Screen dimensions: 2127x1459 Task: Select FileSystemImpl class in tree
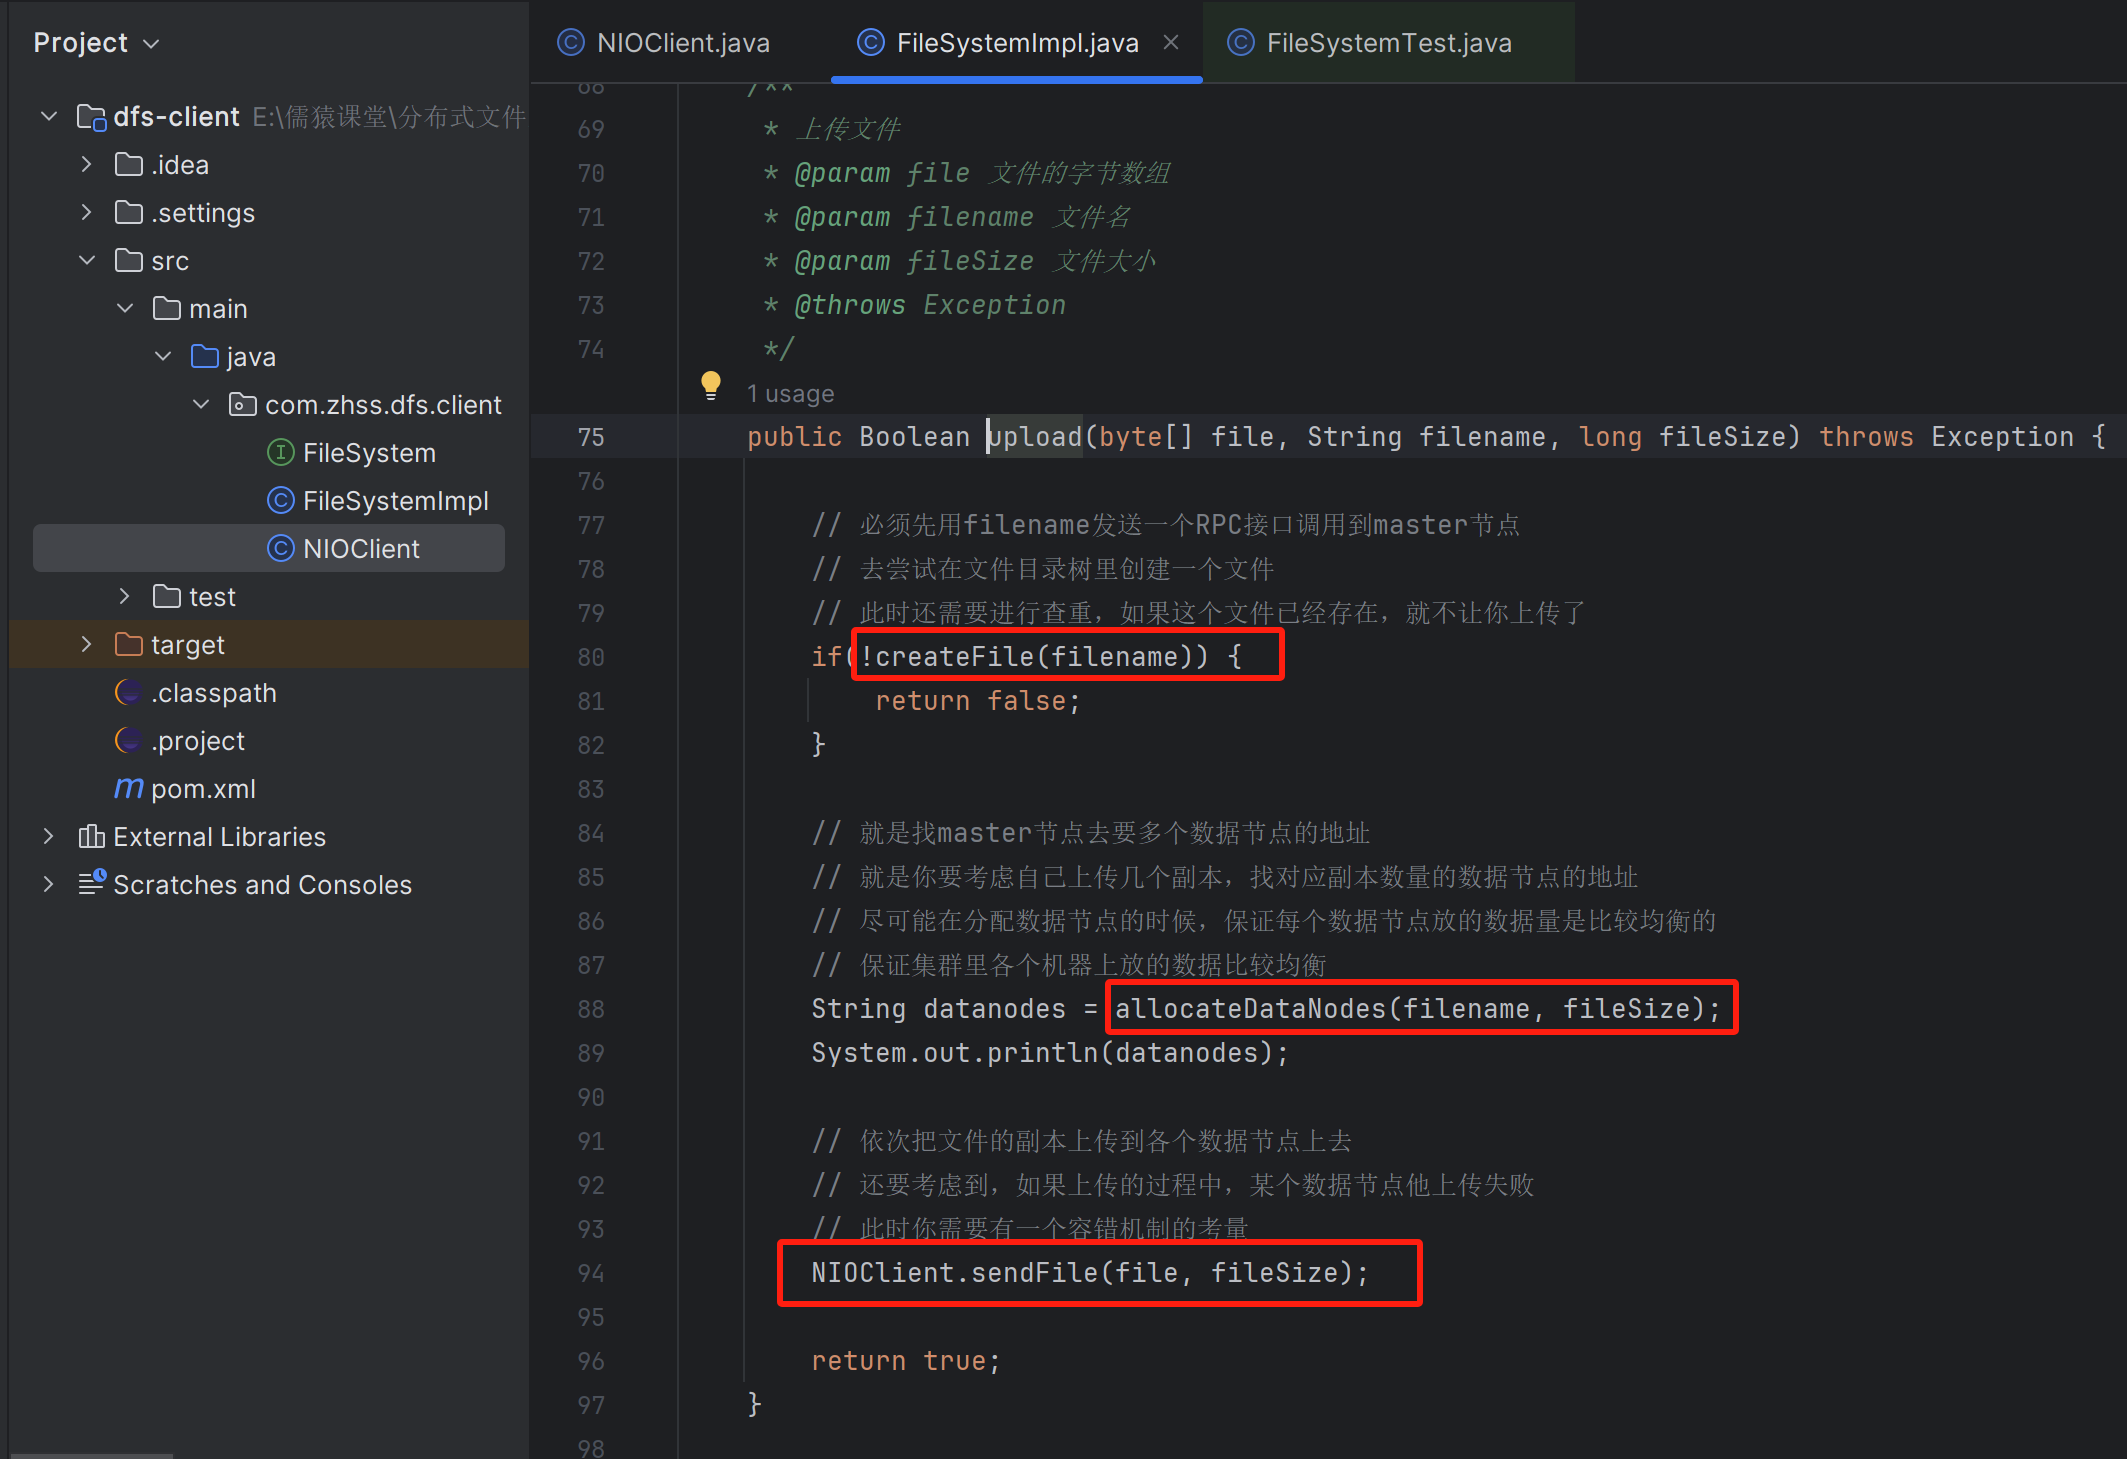pyautogui.click(x=395, y=501)
